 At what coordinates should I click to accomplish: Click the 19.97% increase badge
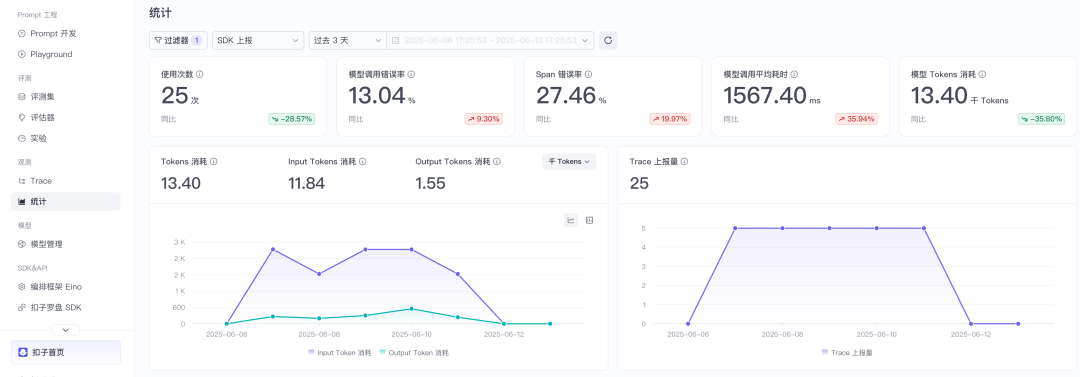pos(669,119)
